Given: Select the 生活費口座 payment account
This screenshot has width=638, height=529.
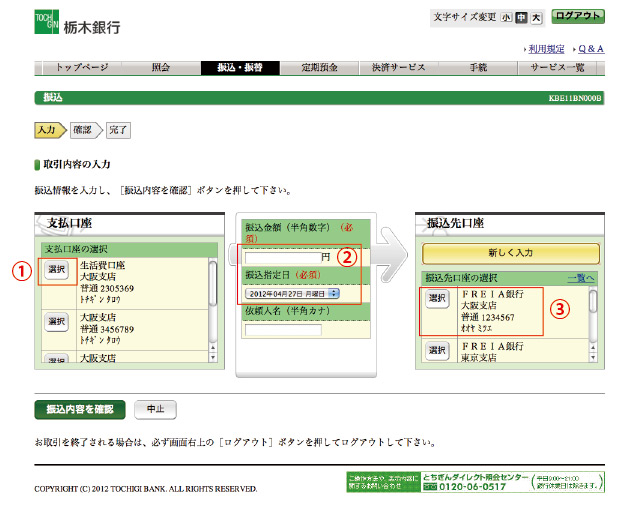Looking at the screenshot, I should click(x=56, y=270).
